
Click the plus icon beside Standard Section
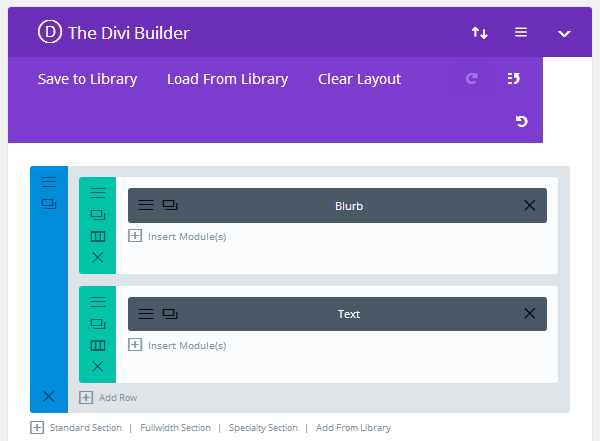37,428
